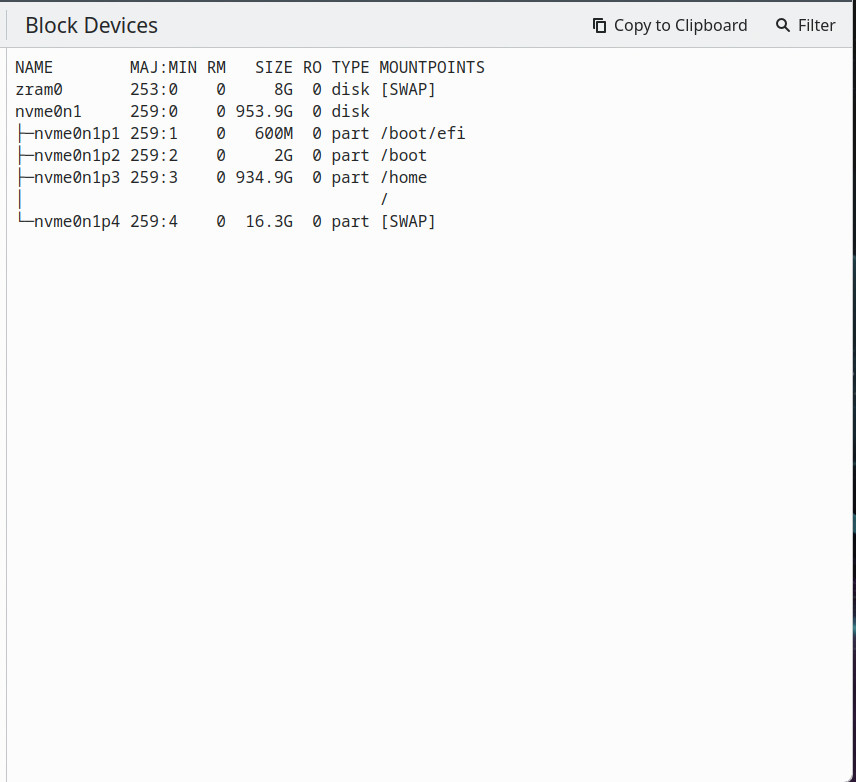Screen dimensions: 856x782
Task: Click the Copy to Clipboard label
Action: click(x=680, y=25)
